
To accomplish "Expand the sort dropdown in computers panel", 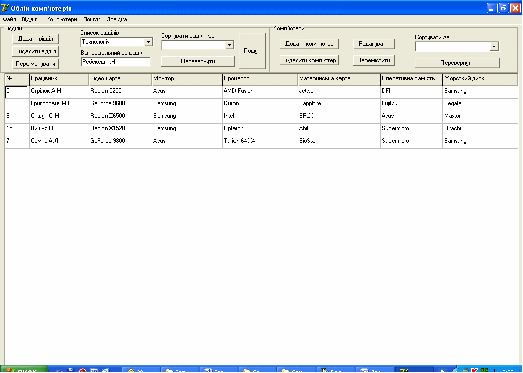I will 494,47.
